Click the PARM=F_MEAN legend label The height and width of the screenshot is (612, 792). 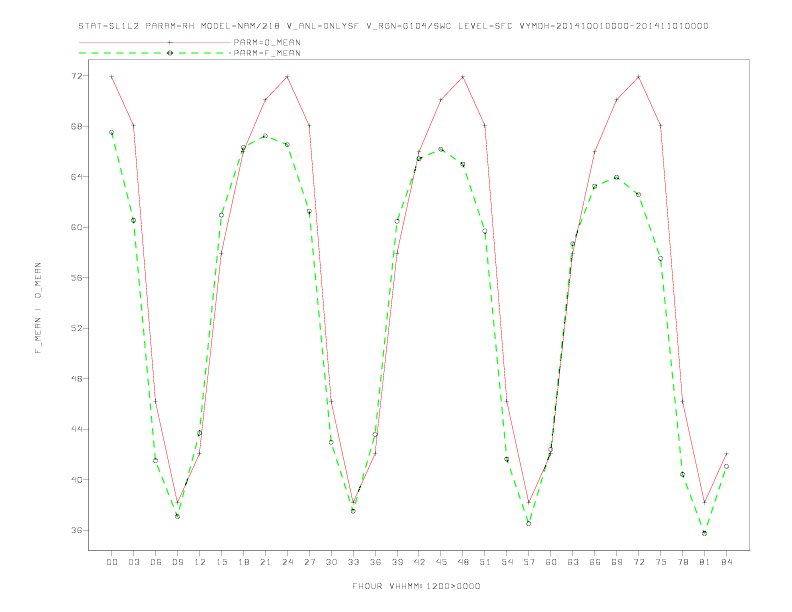267,53
